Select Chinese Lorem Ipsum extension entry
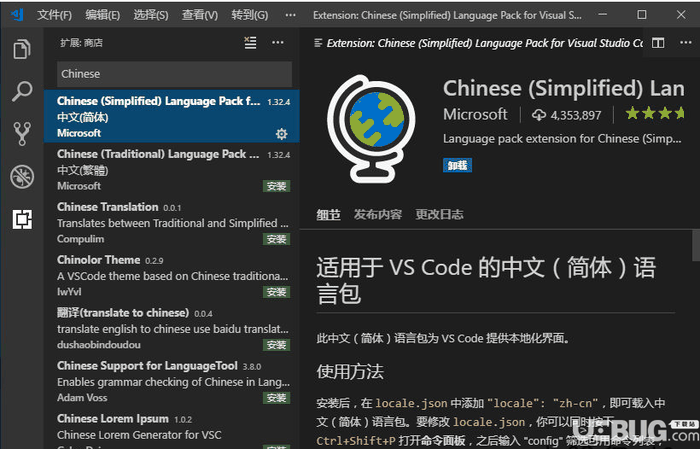The image size is (700, 449). (x=172, y=428)
